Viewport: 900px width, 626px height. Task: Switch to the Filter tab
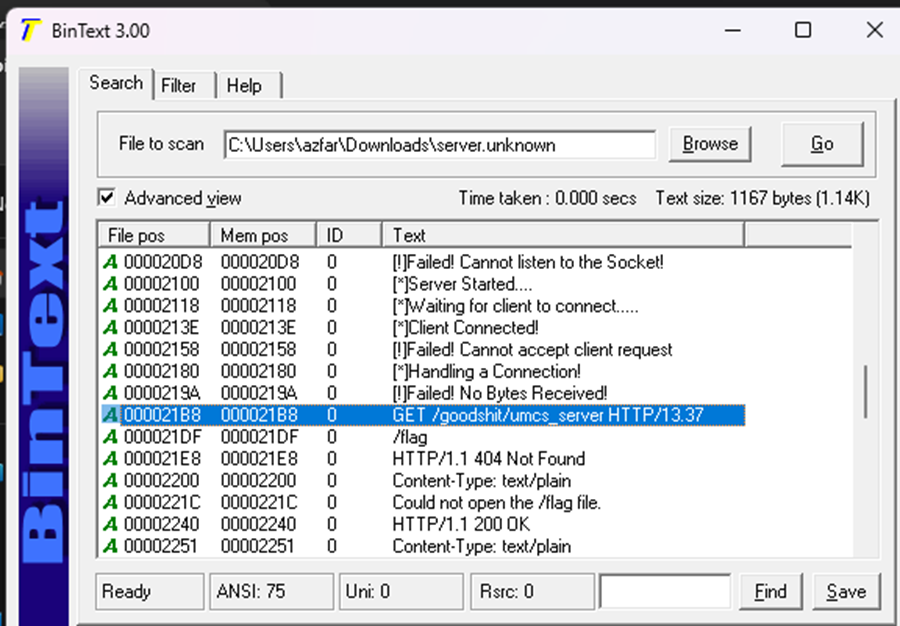click(x=179, y=86)
